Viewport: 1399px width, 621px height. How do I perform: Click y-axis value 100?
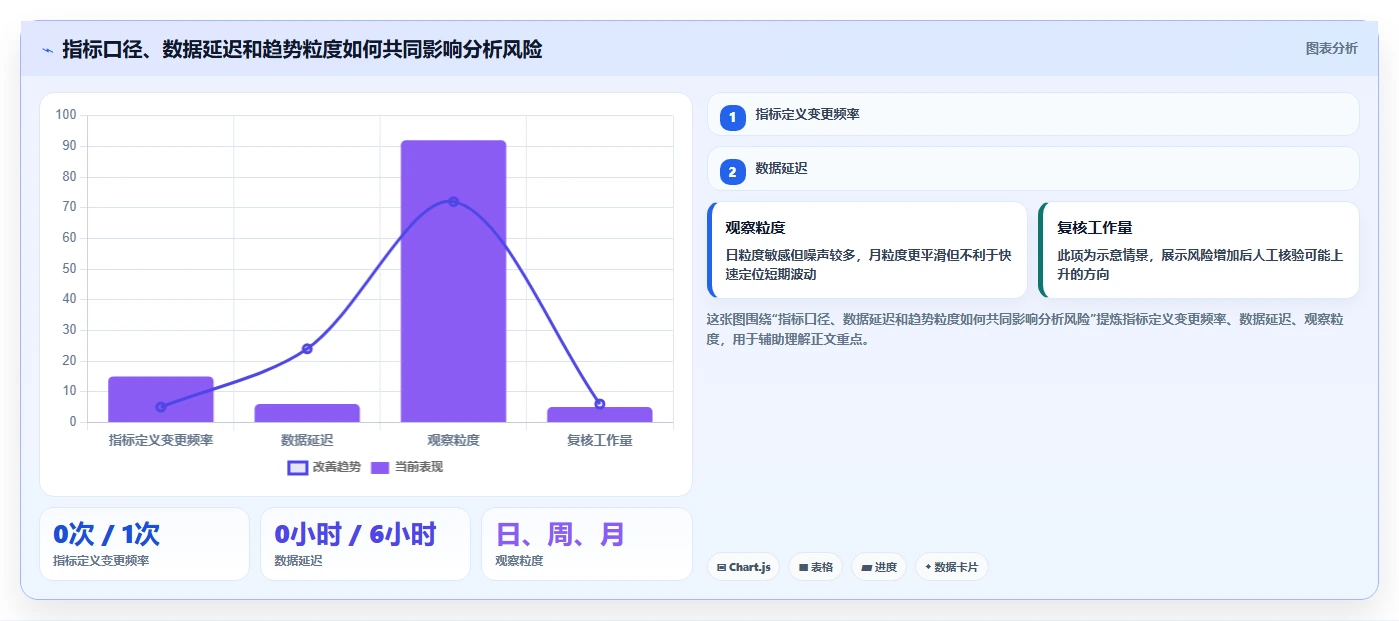(66, 115)
